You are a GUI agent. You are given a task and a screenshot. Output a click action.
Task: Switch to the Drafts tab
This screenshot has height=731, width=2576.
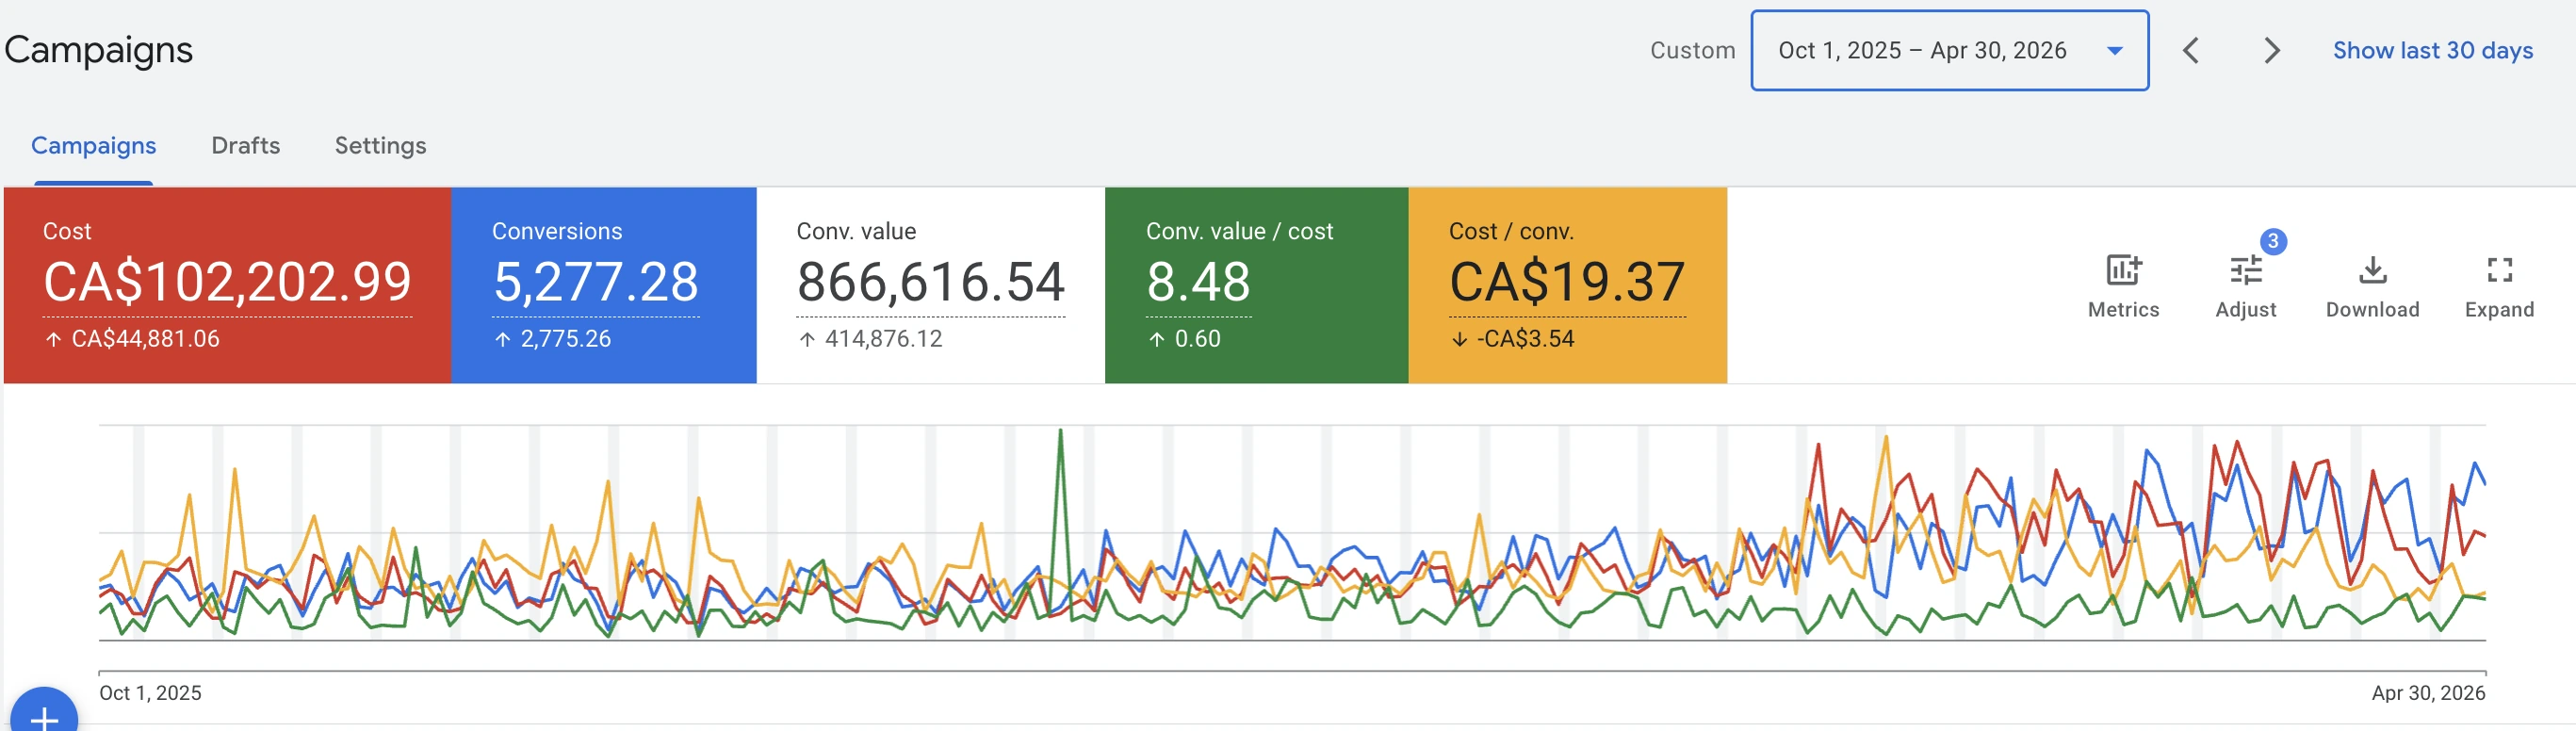pyautogui.click(x=245, y=146)
